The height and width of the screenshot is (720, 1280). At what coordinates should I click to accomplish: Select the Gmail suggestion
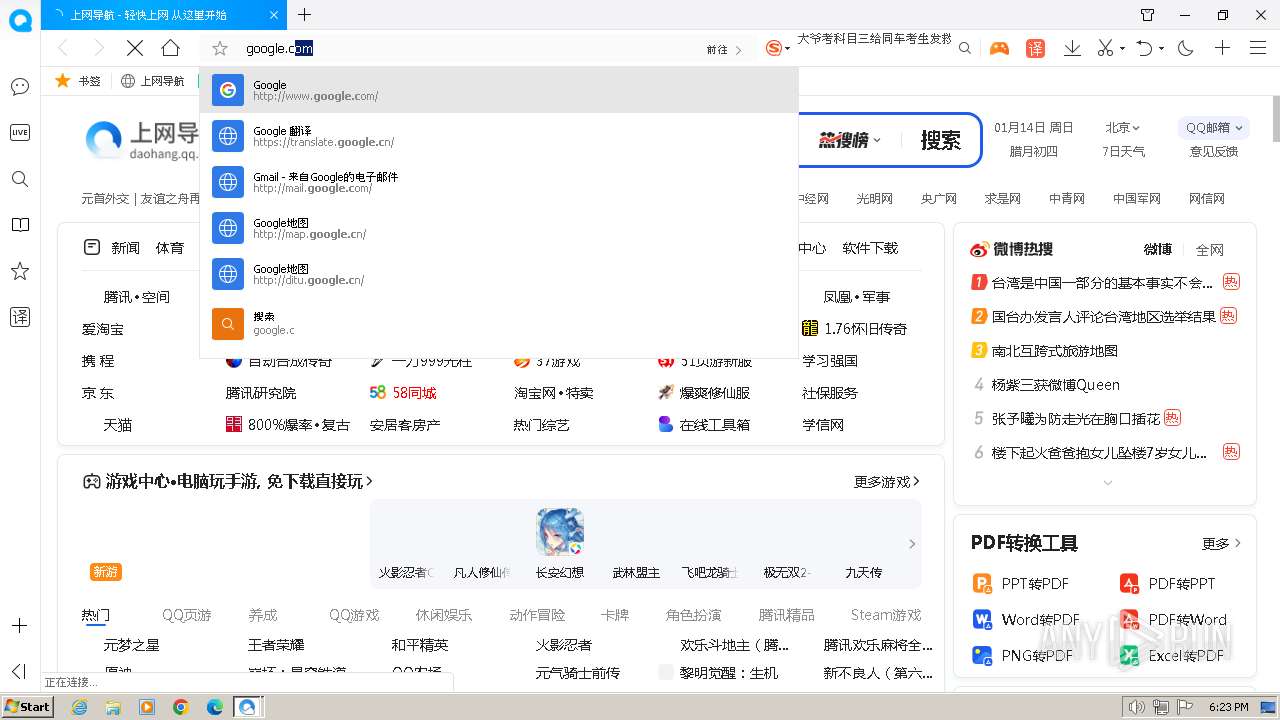click(x=499, y=182)
